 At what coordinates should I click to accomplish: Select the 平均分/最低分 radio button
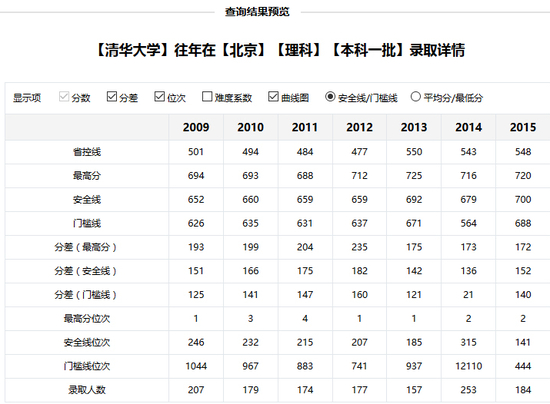(415, 96)
